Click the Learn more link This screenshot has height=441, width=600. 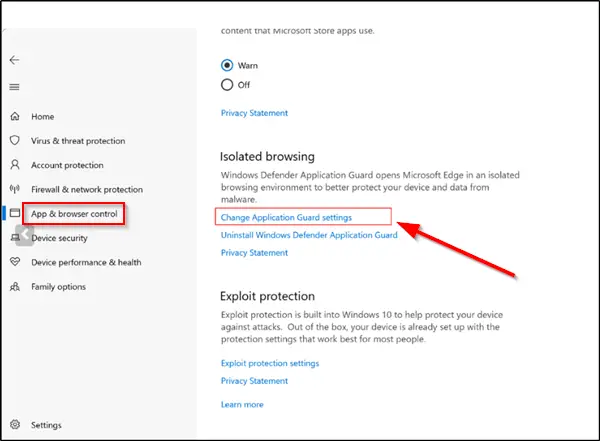pyautogui.click(x=242, y=405)
